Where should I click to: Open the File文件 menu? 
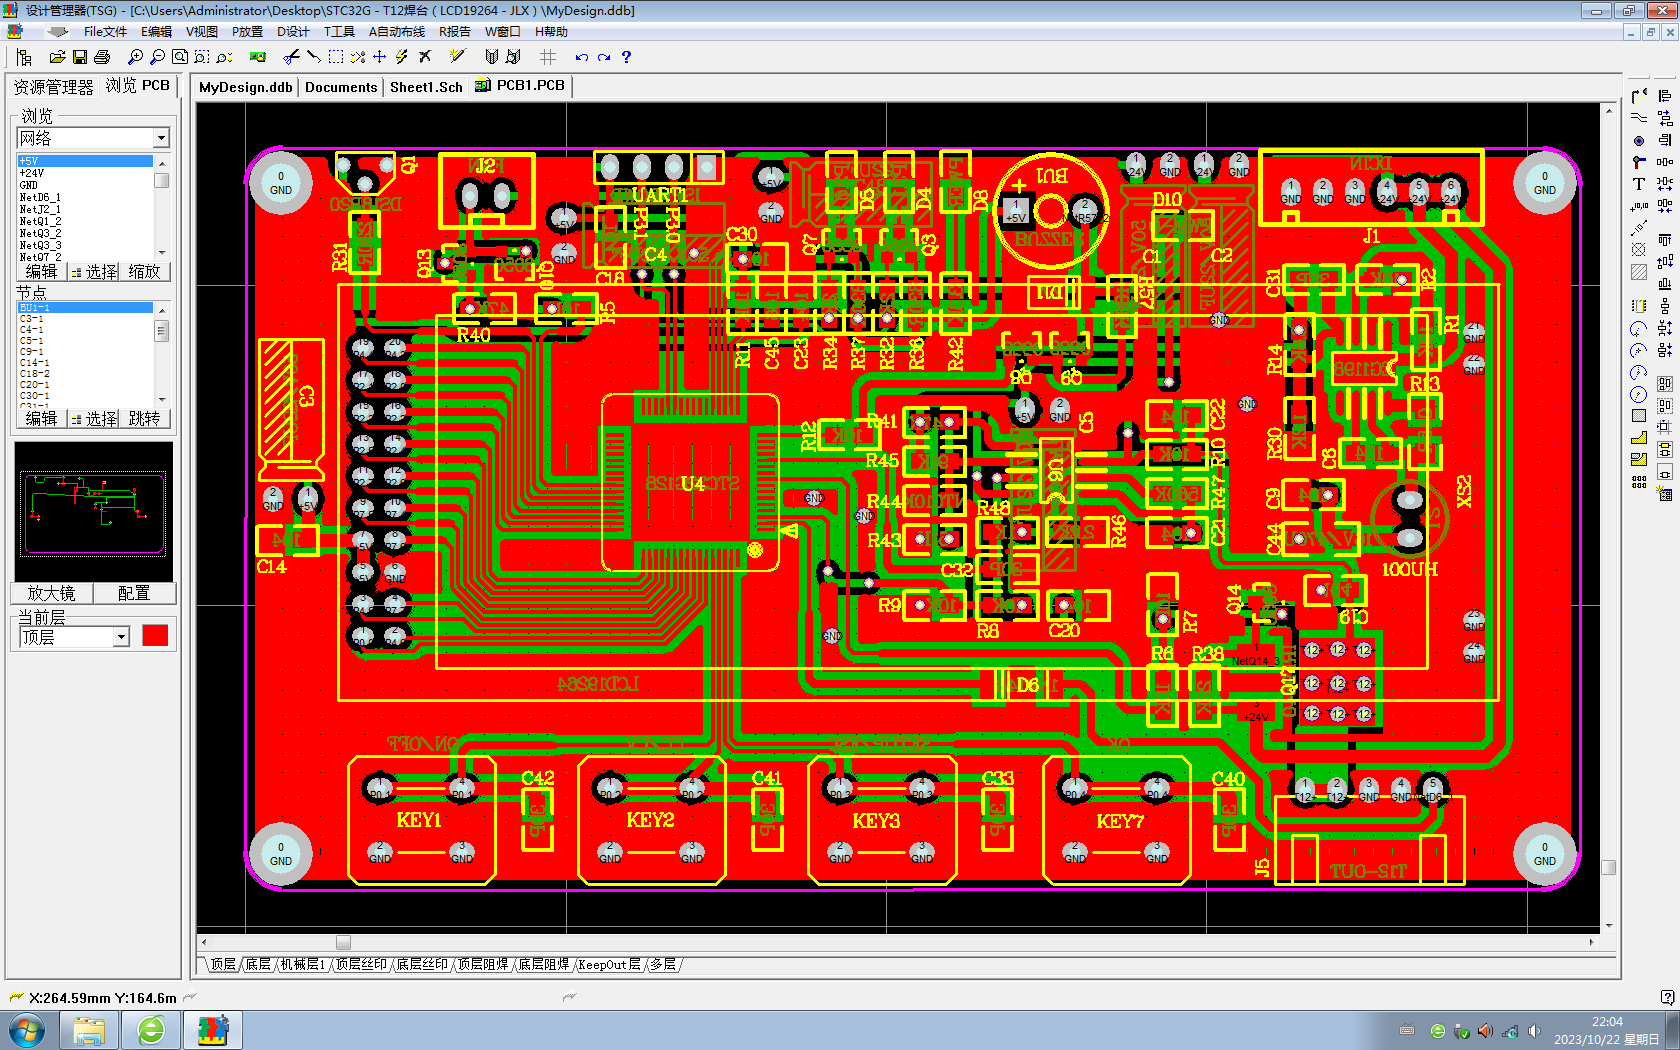[x=105, y=32]
